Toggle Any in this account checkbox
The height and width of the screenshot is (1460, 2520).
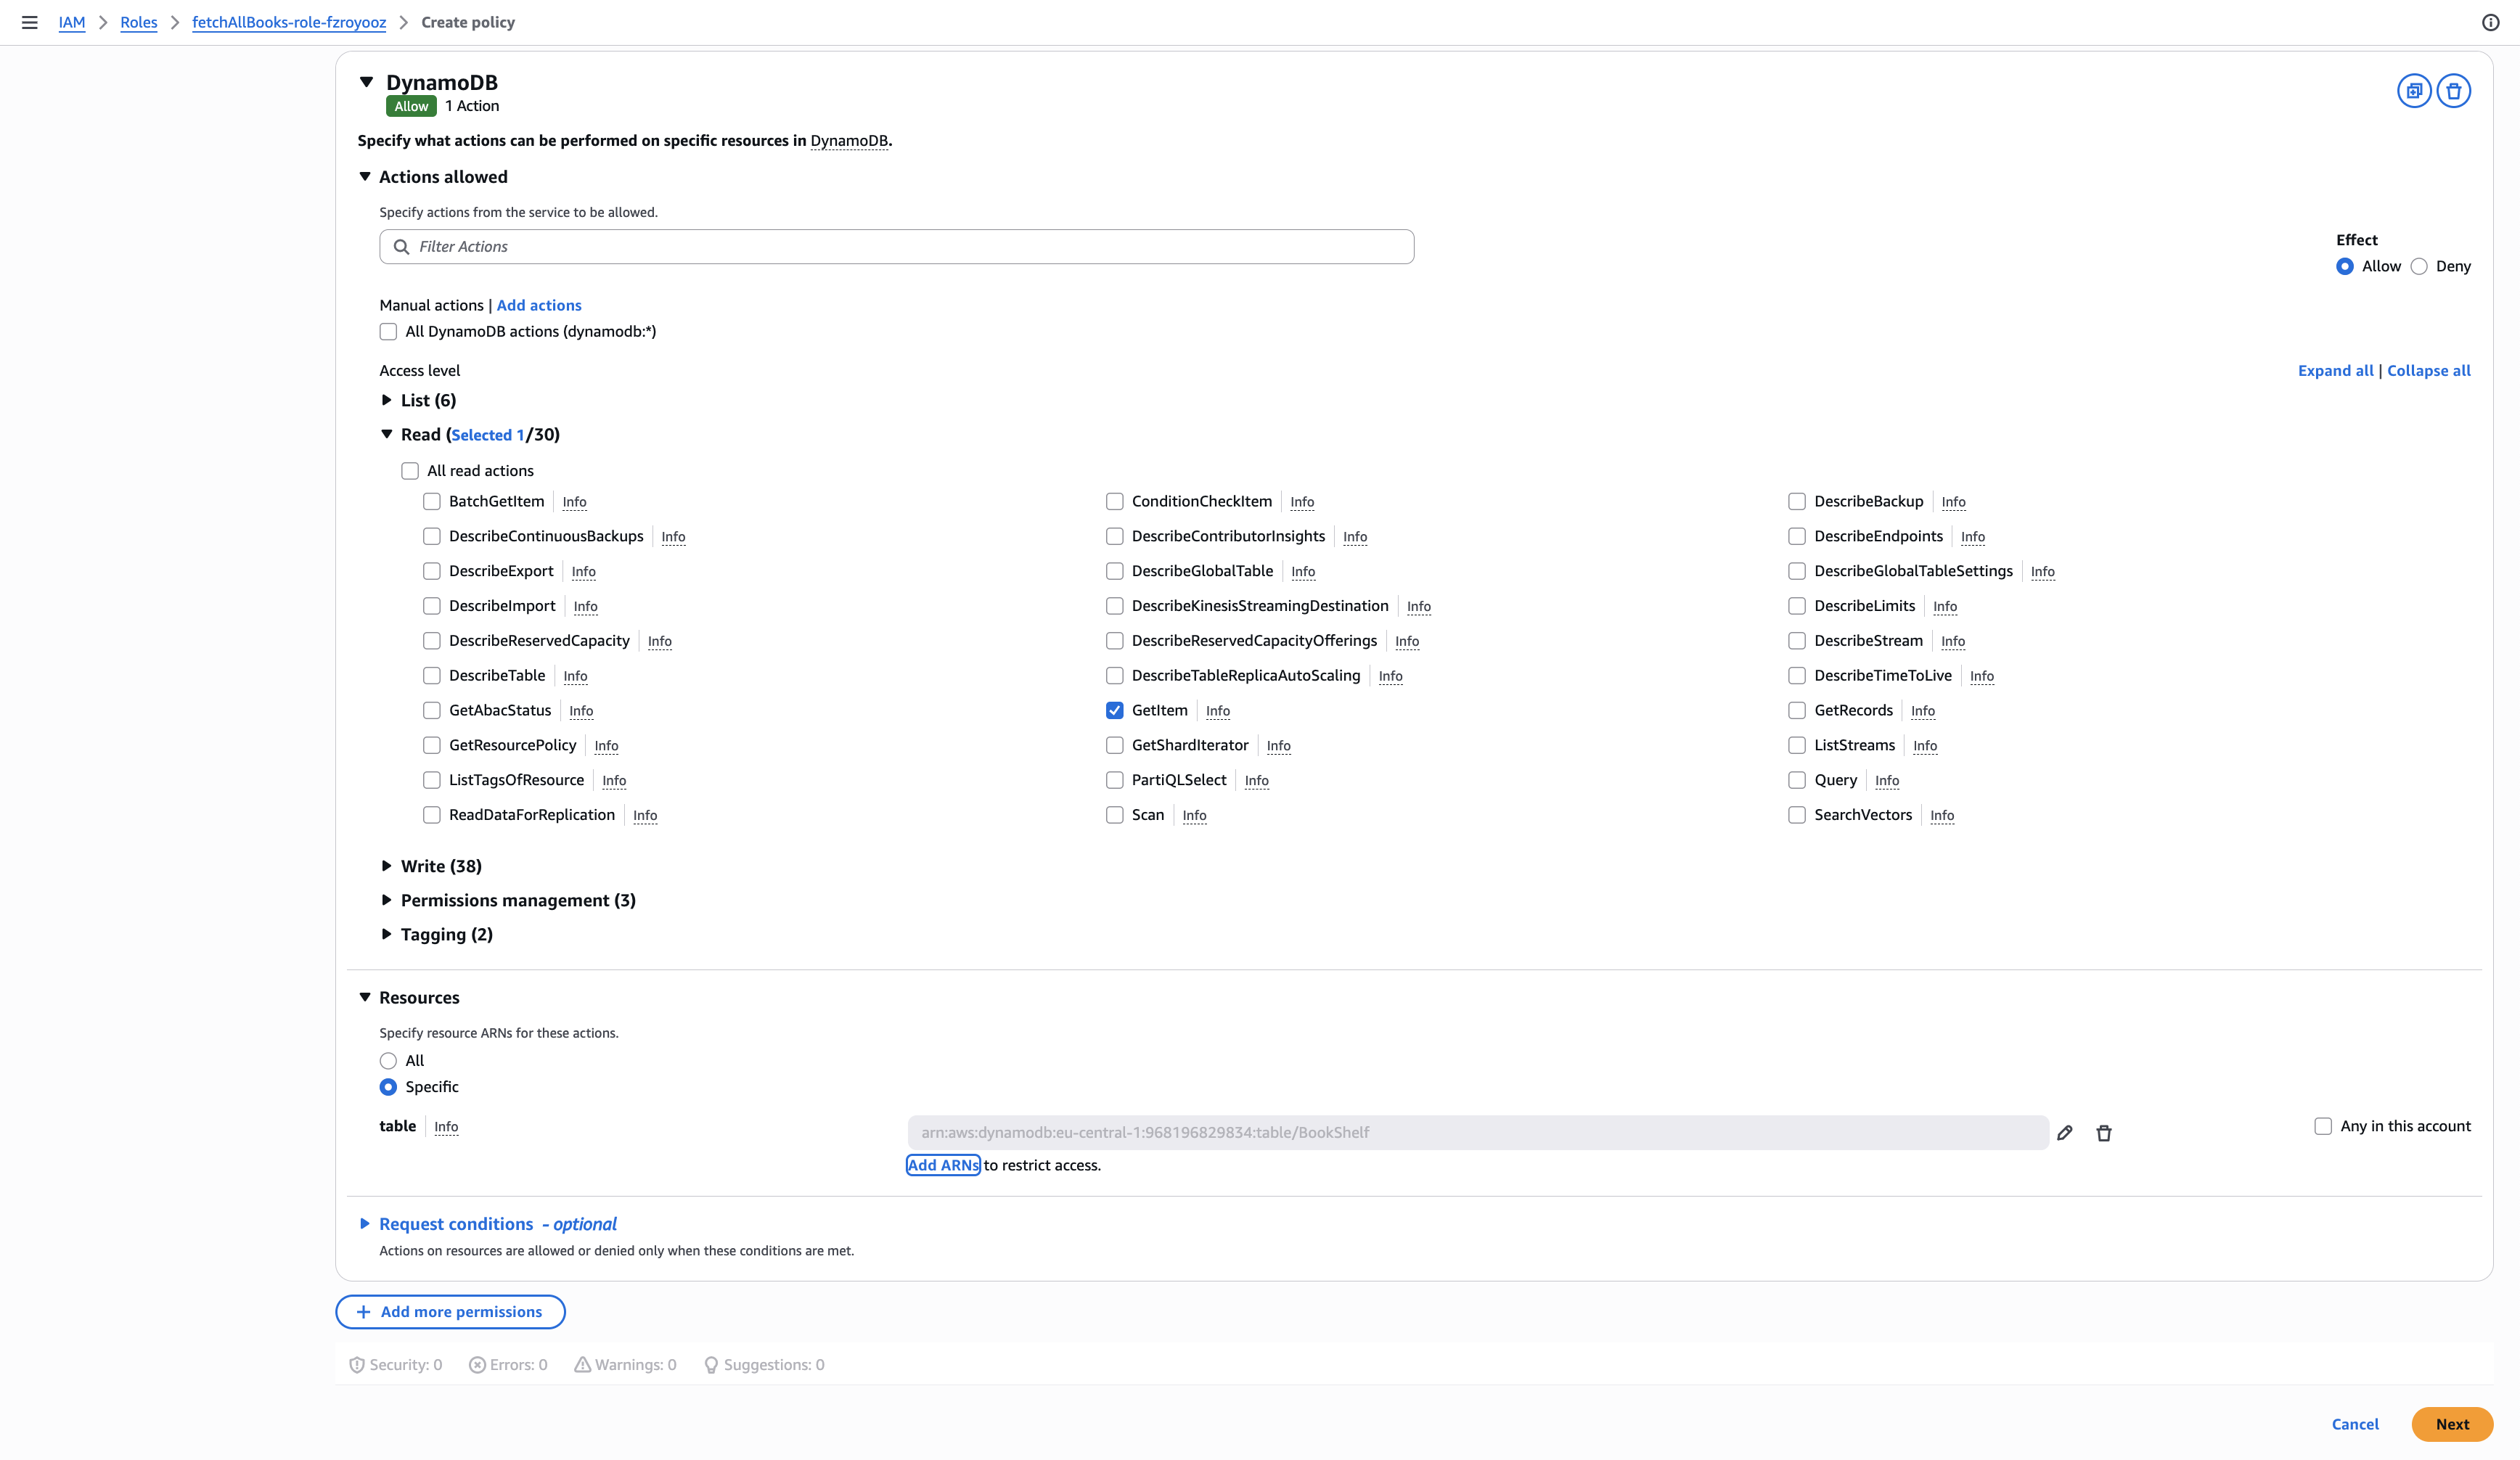[2323, 1126]
